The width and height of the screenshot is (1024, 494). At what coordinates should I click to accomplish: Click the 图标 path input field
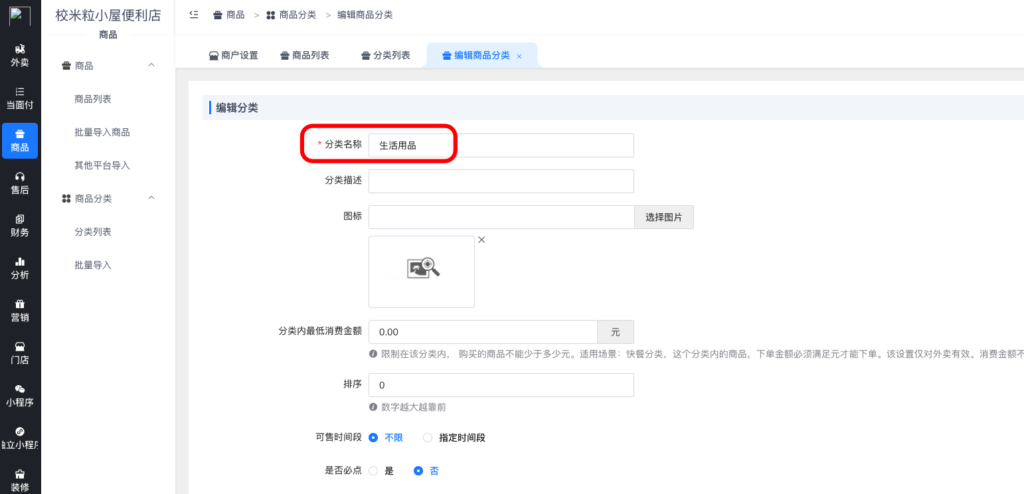click(x=501, y=217)
